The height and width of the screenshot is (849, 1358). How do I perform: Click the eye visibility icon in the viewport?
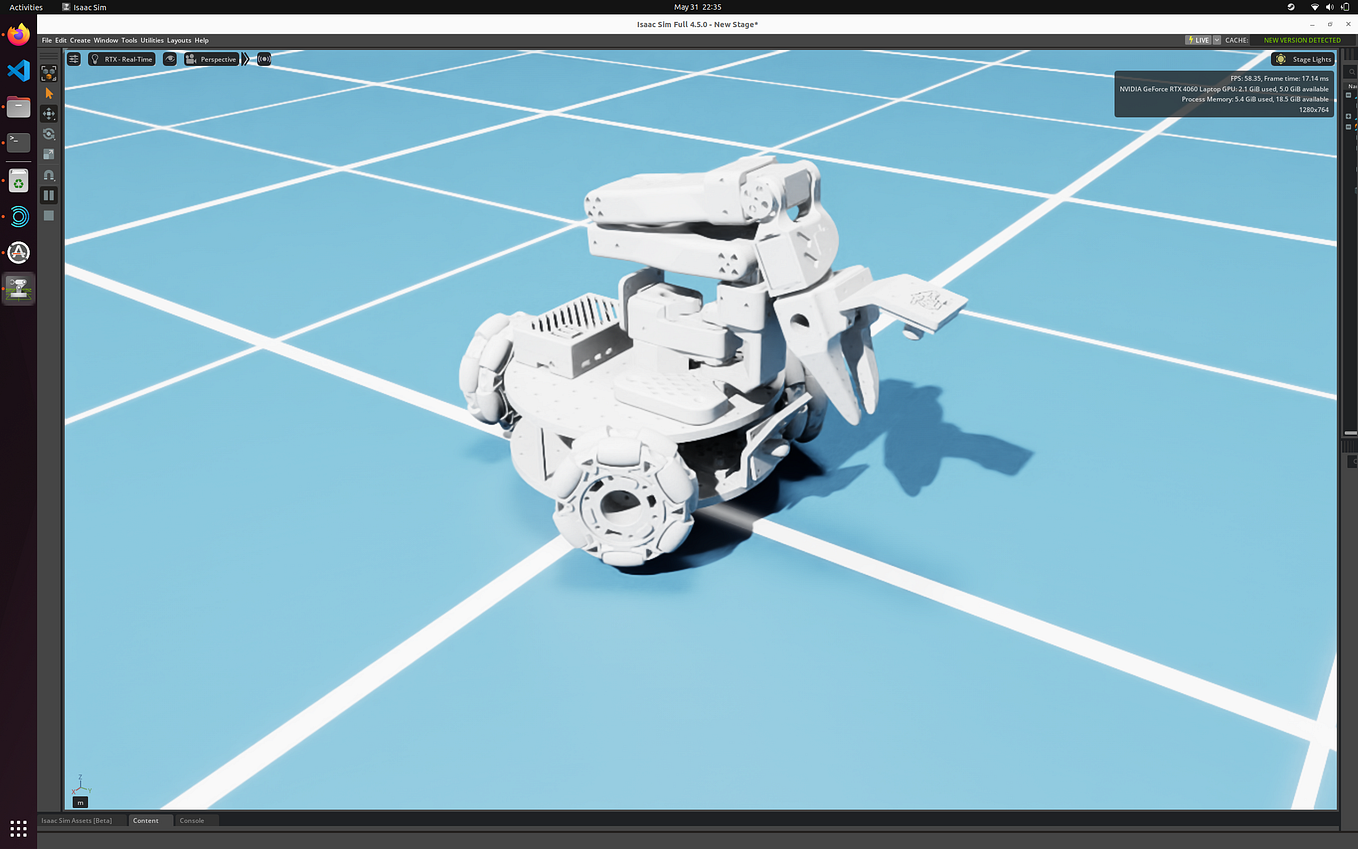point(171,59)
